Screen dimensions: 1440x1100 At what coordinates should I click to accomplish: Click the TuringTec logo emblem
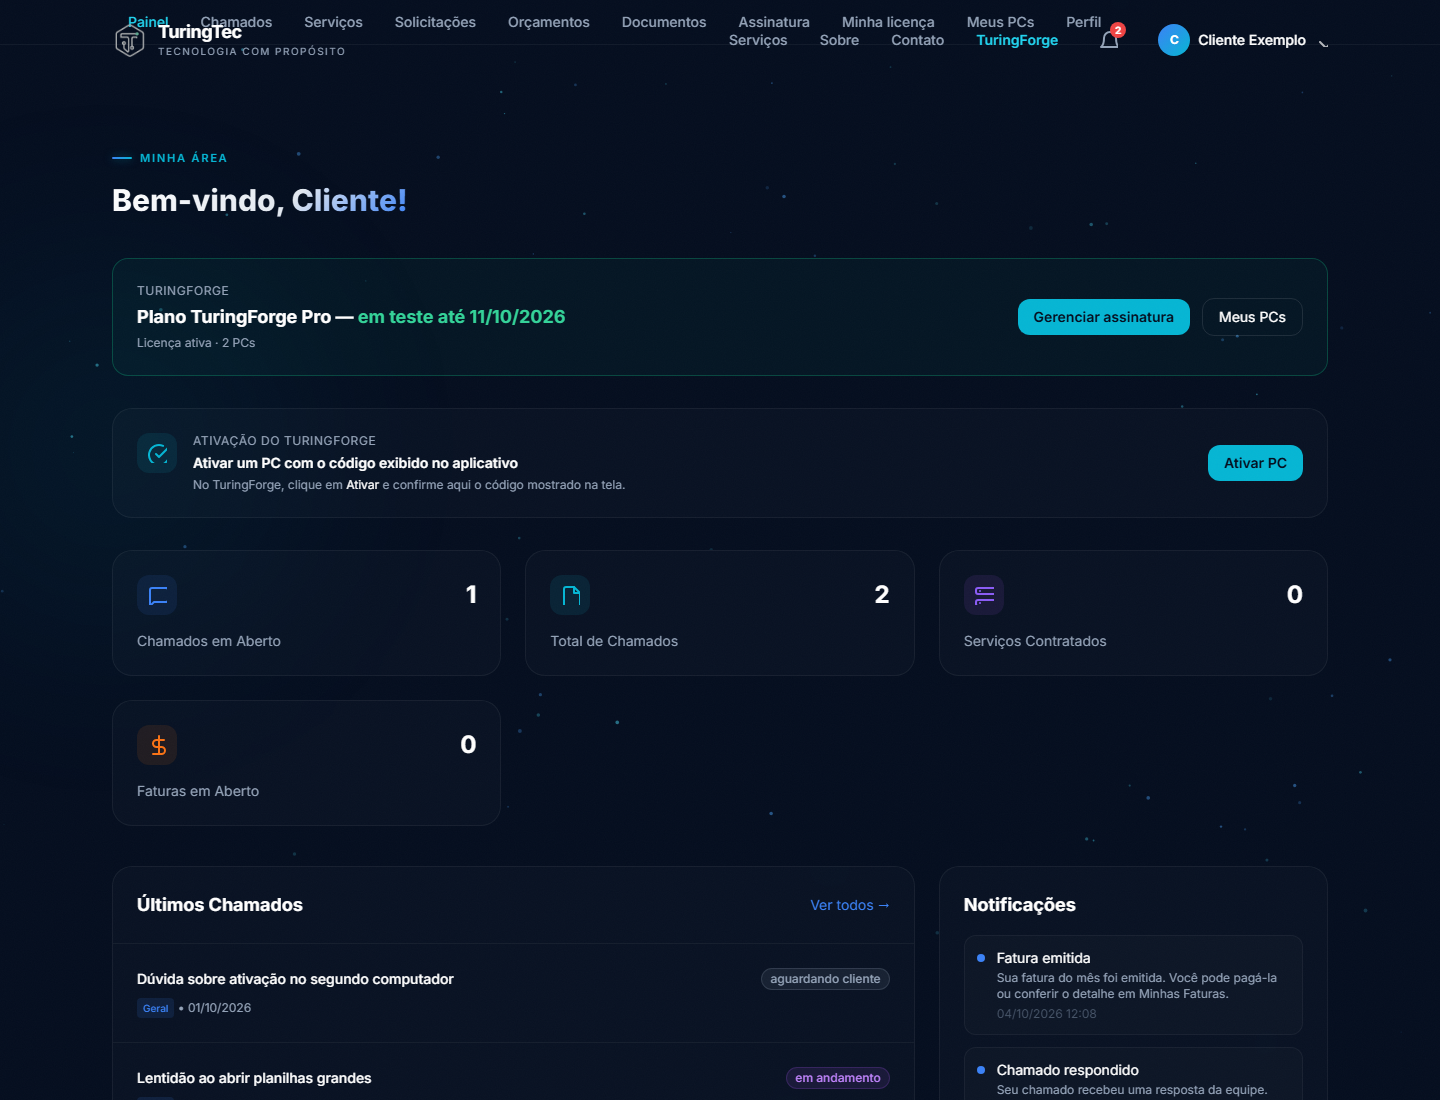[130, 41]
